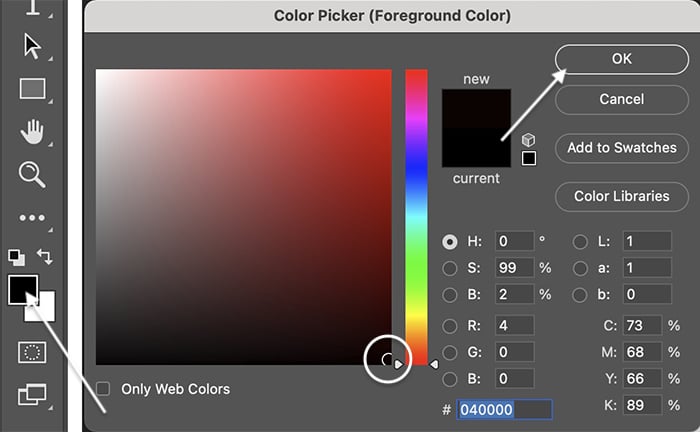Enable Only Web Colors checkbox

pos(103,389)
